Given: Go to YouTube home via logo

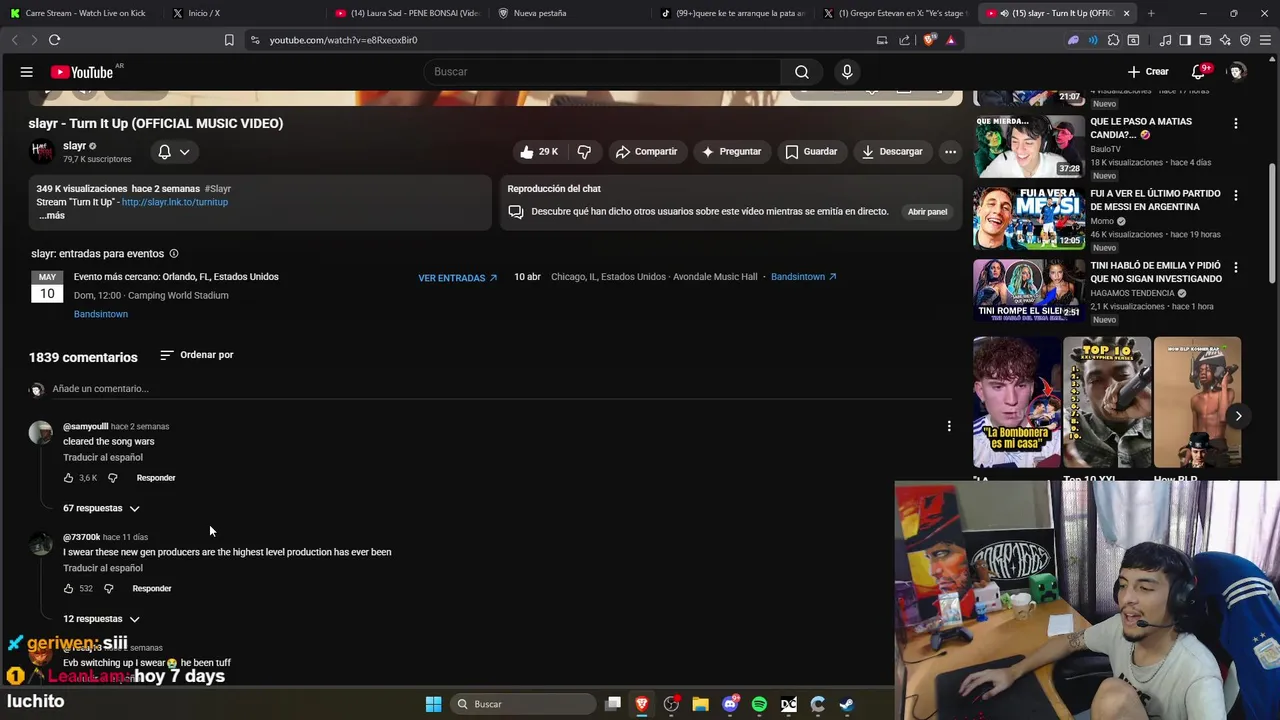Looking at the screenshot, I should (82, 72).
